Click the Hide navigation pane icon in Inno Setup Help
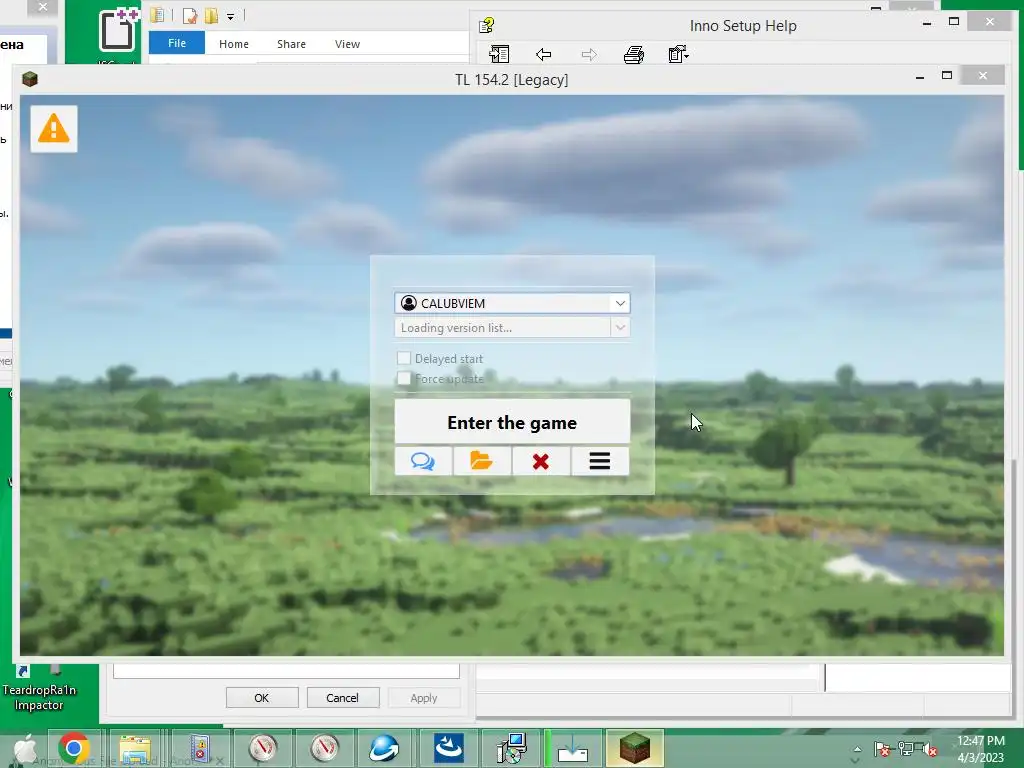 click(x=499, y=54)
